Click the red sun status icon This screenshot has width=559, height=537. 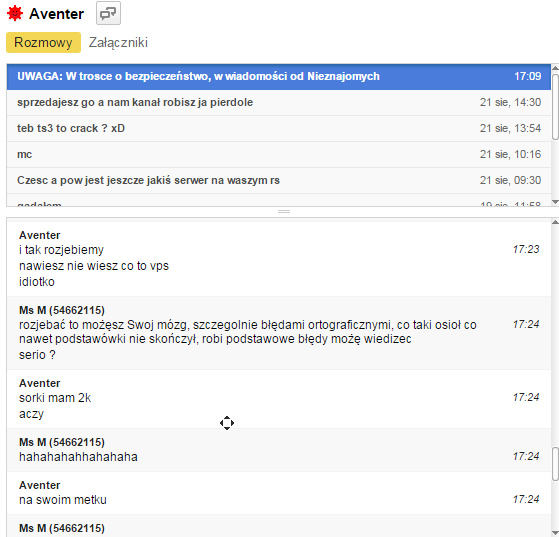click(15, 14)
